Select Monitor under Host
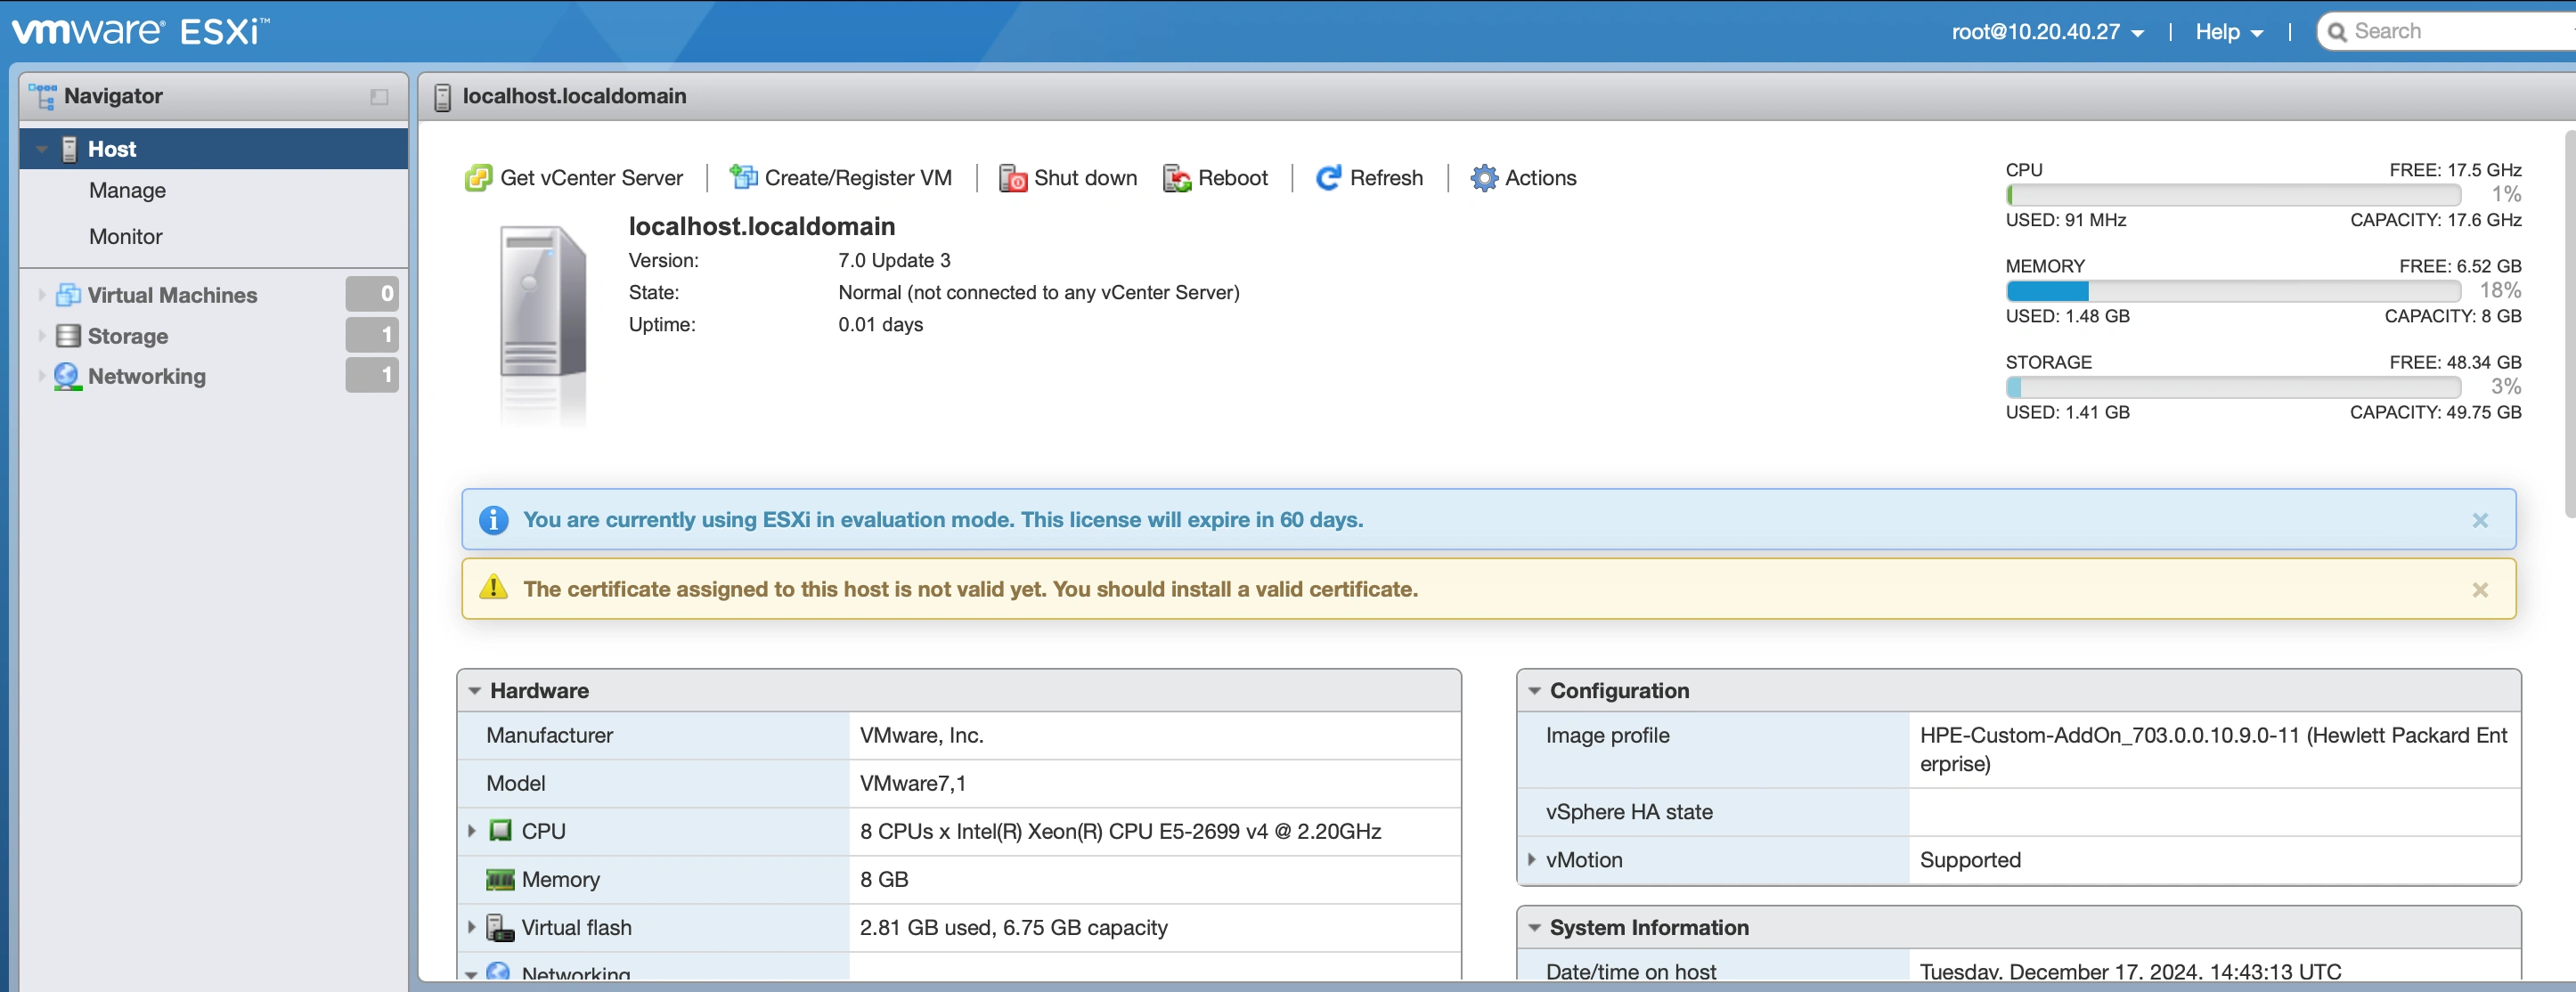 (125, 236)
